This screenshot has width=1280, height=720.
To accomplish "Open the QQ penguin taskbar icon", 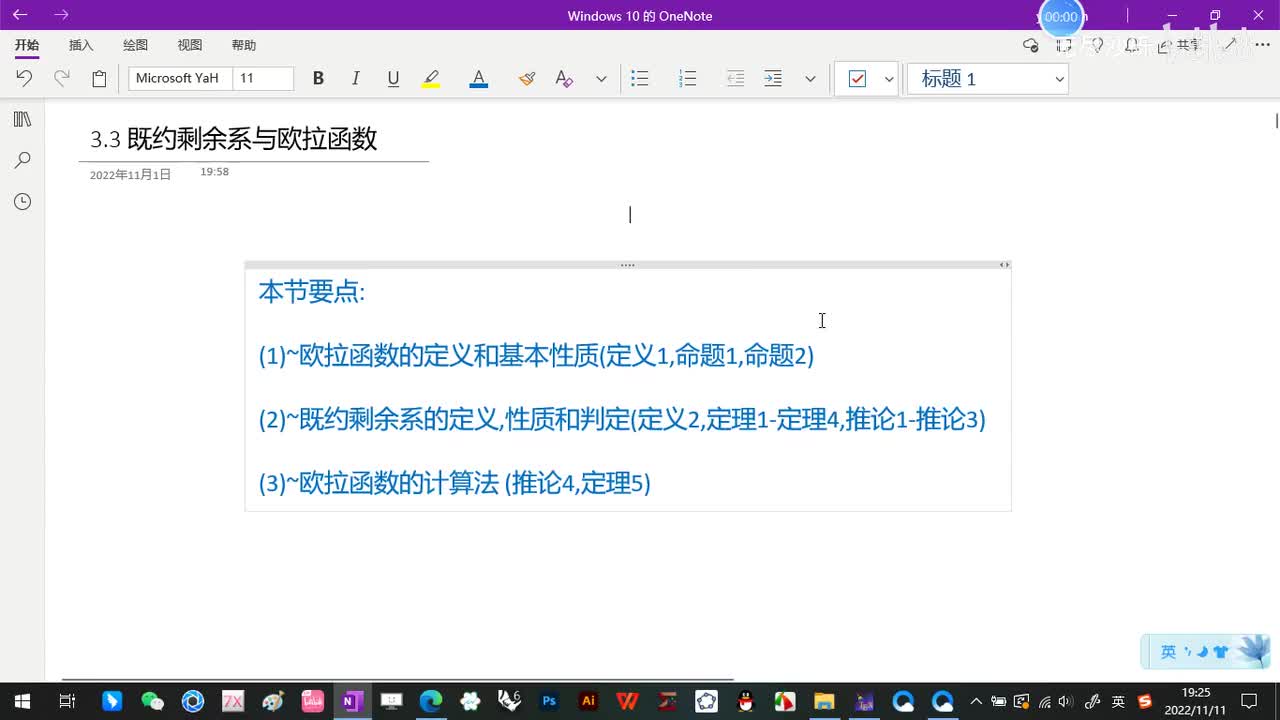I will coord(745,701).
